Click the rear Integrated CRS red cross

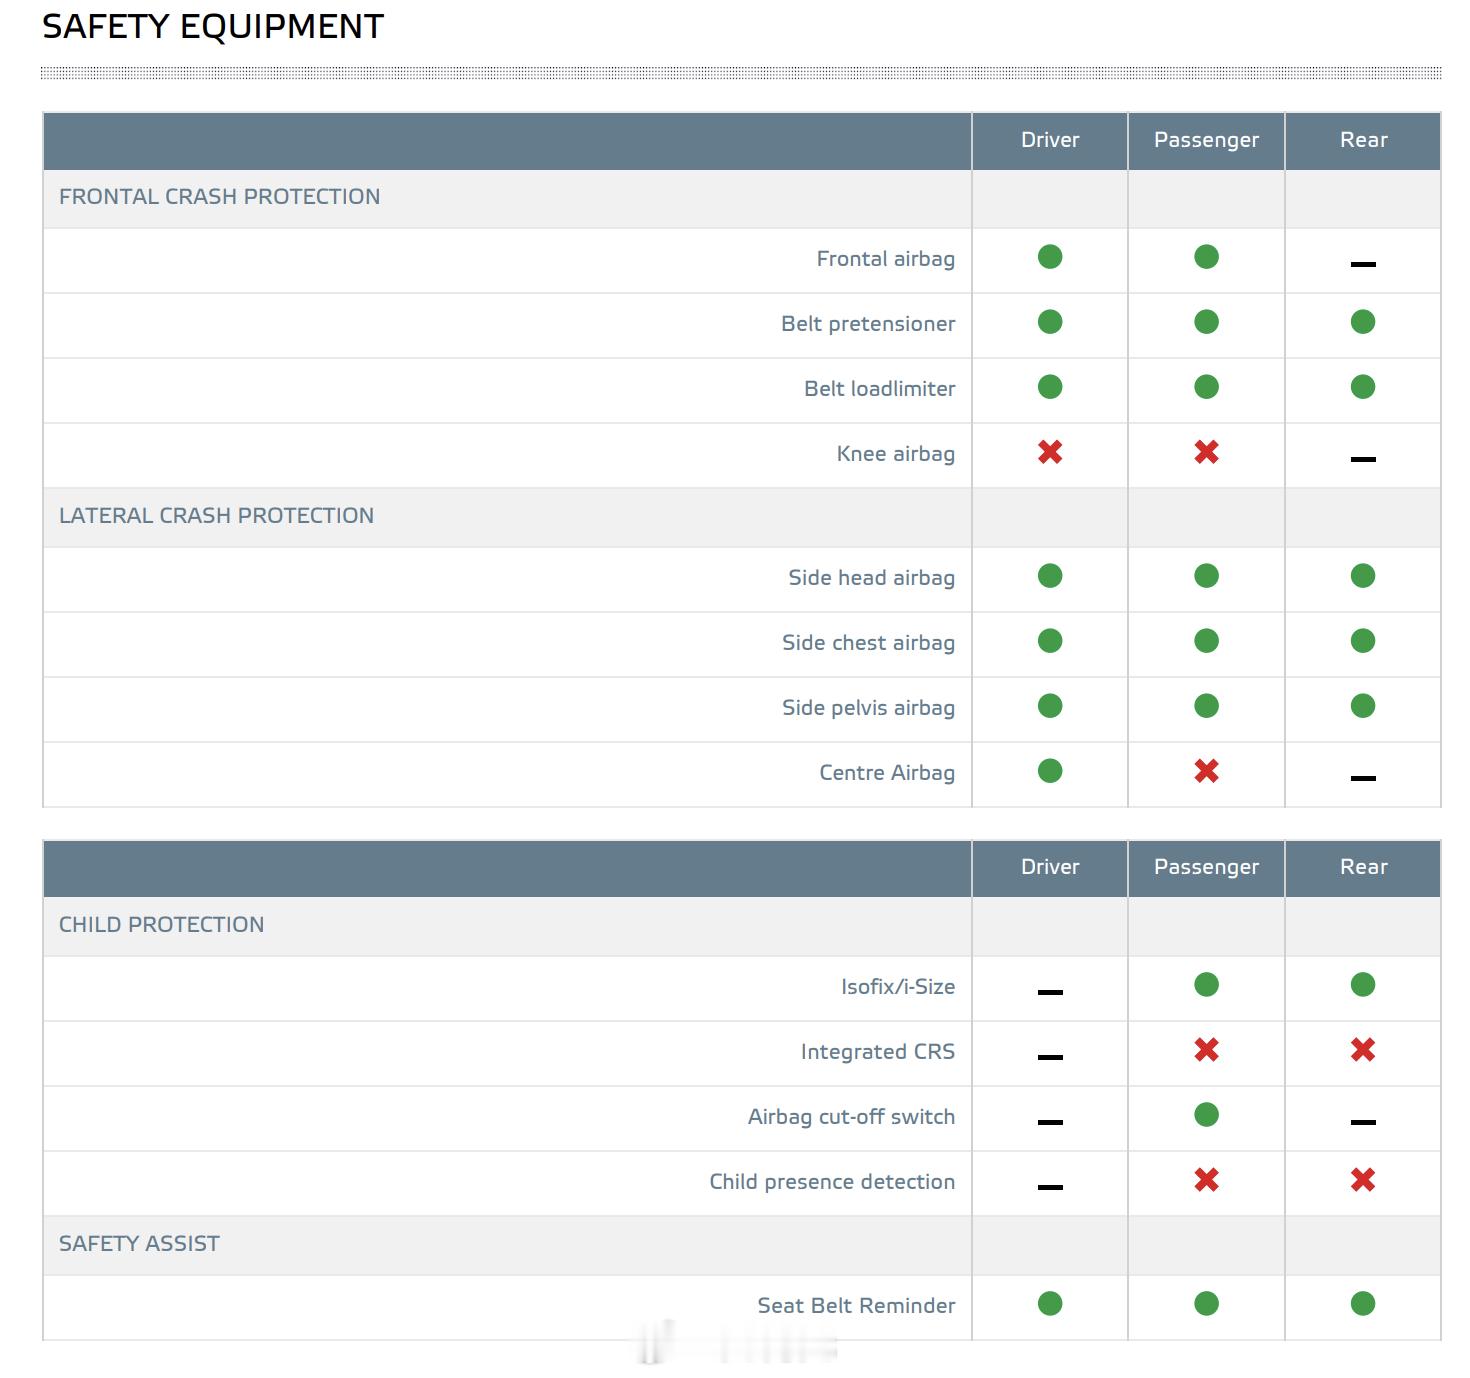(1362, 1050)
